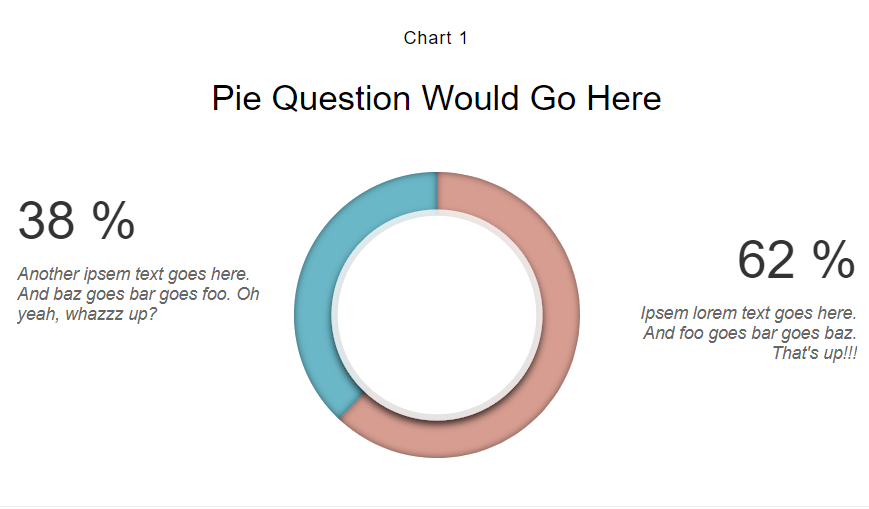Screen dimensions: 869x509
Task: Click the white center of the donut chart
Action: click(437, 315)
